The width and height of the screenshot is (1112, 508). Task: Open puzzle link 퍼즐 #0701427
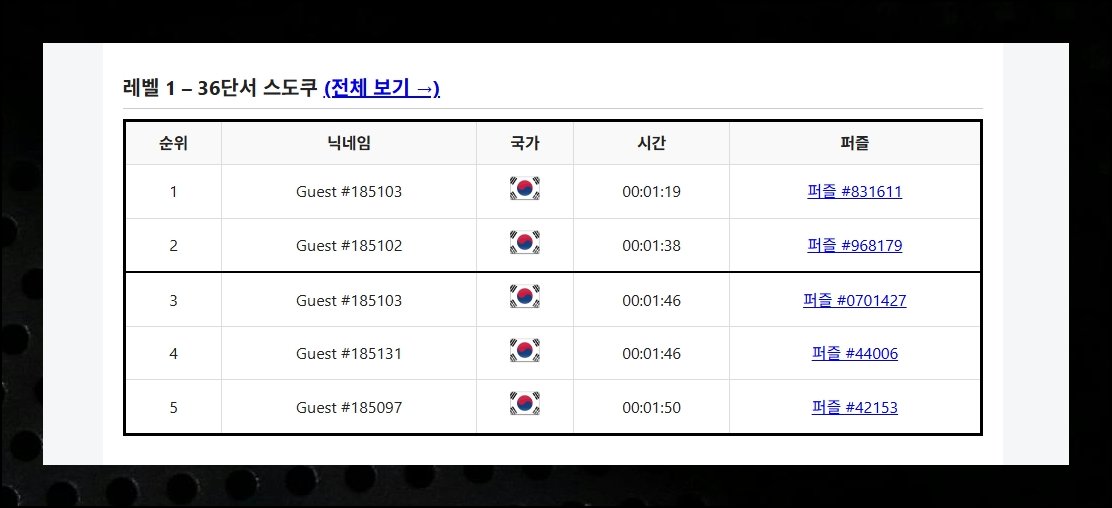coord(855,300)
